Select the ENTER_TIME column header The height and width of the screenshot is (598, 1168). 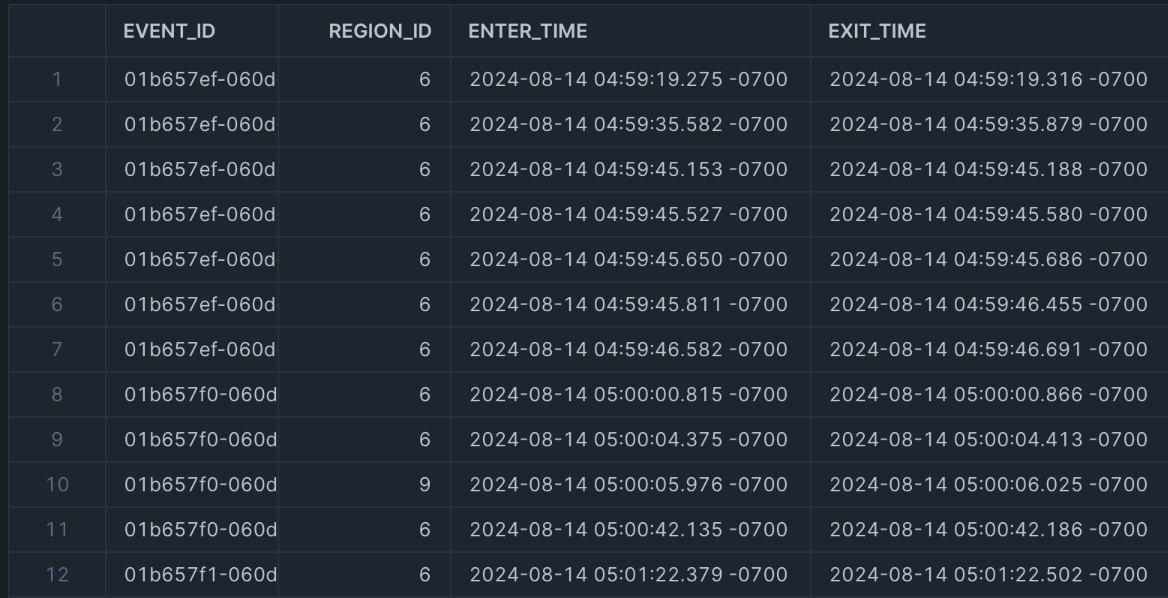pyautogui.click(x=528, y=31)
